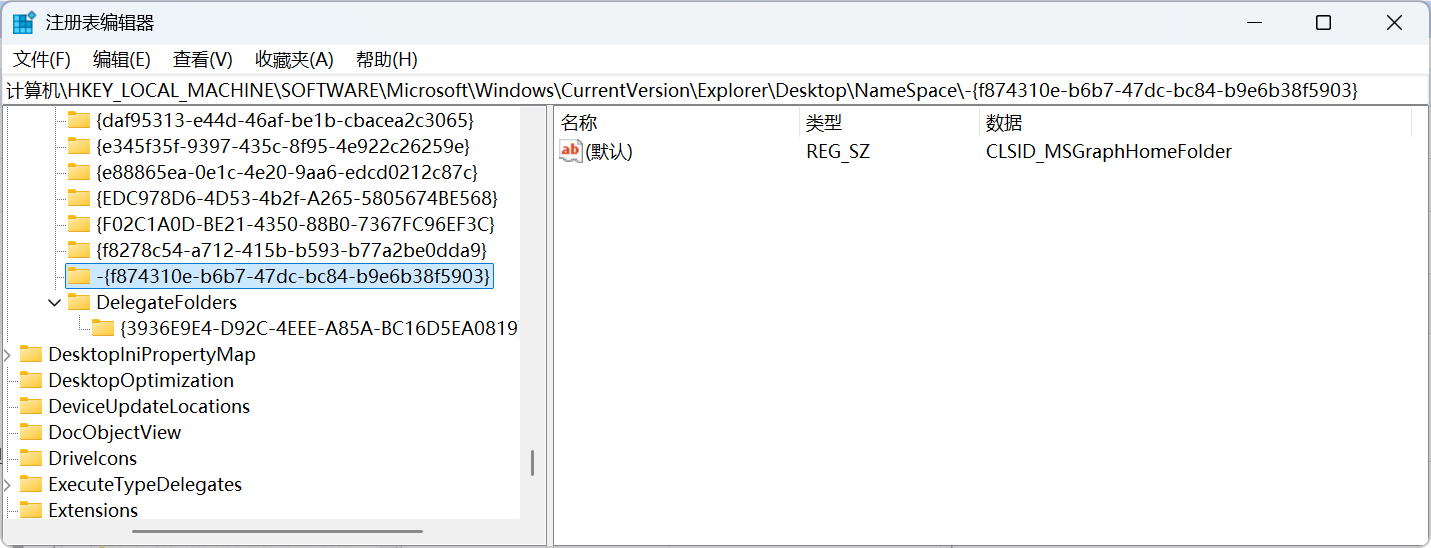Open the 文件(F) menu
This screenshot has width=1431, height=548.
pyautogui.click(x=42, y=59)
